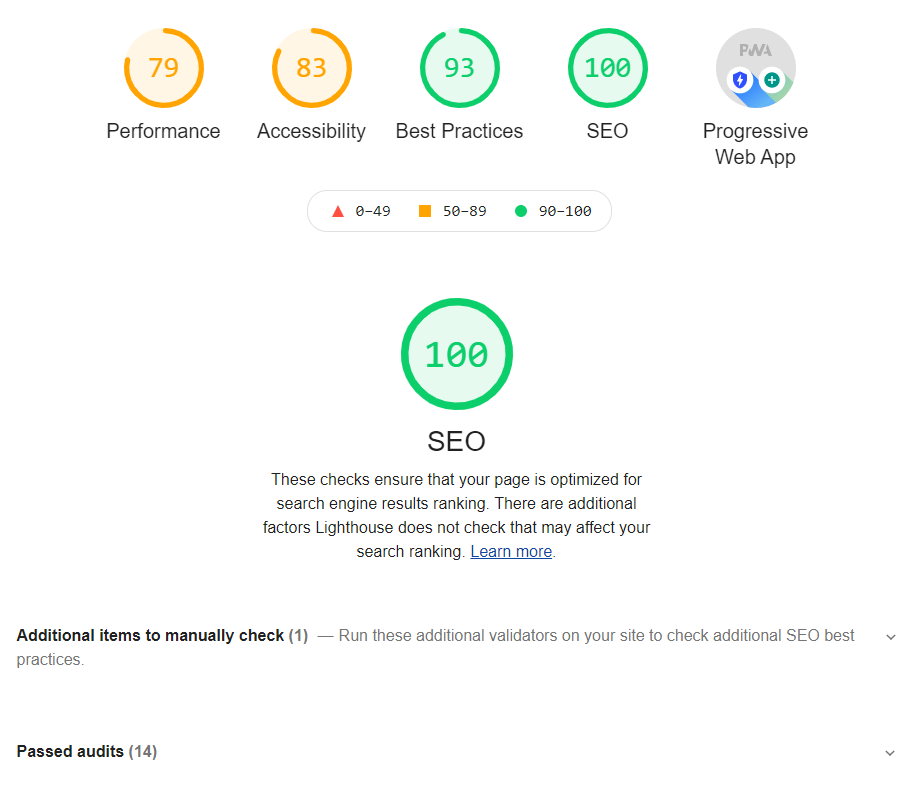Click the SEO gauge in top row
The image size is (924, 785).
[607, 68]
